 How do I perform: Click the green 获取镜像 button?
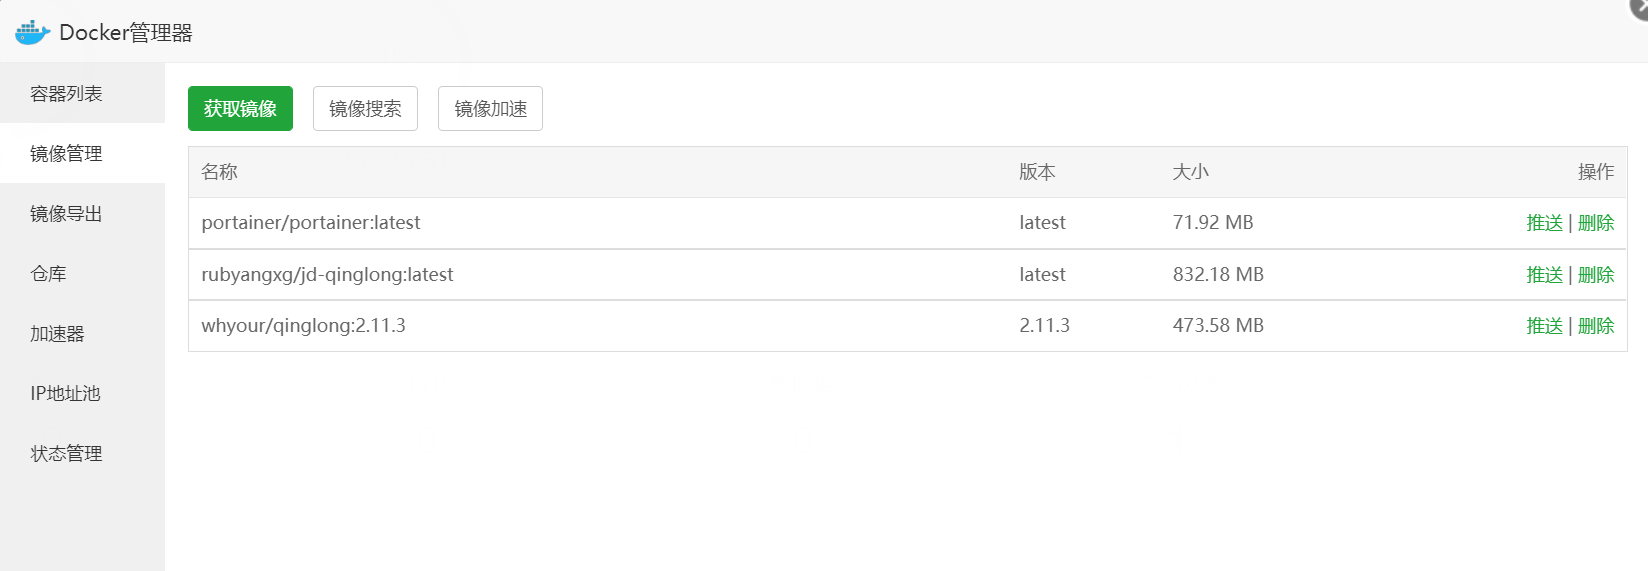point(240,108)
